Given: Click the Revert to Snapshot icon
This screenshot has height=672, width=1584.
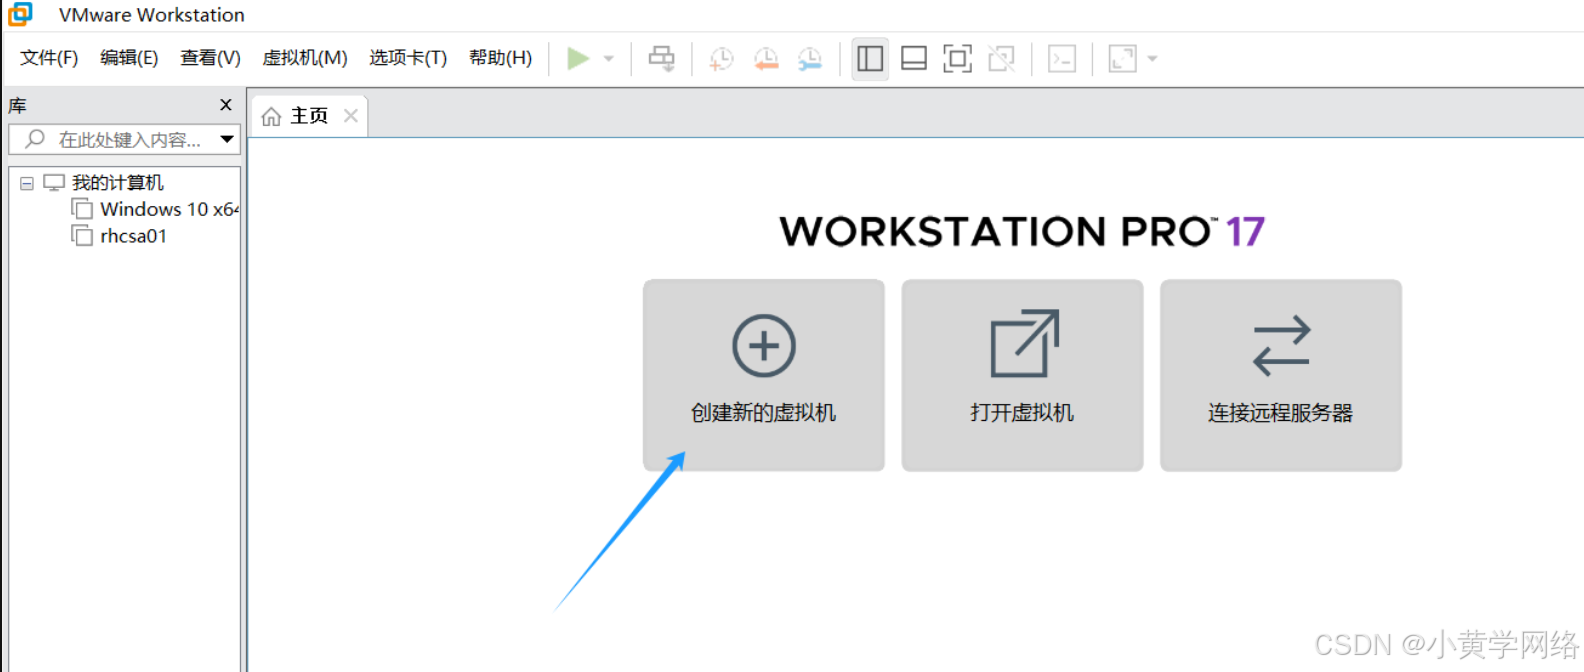Looking at the screenshot, I should 766,59.
